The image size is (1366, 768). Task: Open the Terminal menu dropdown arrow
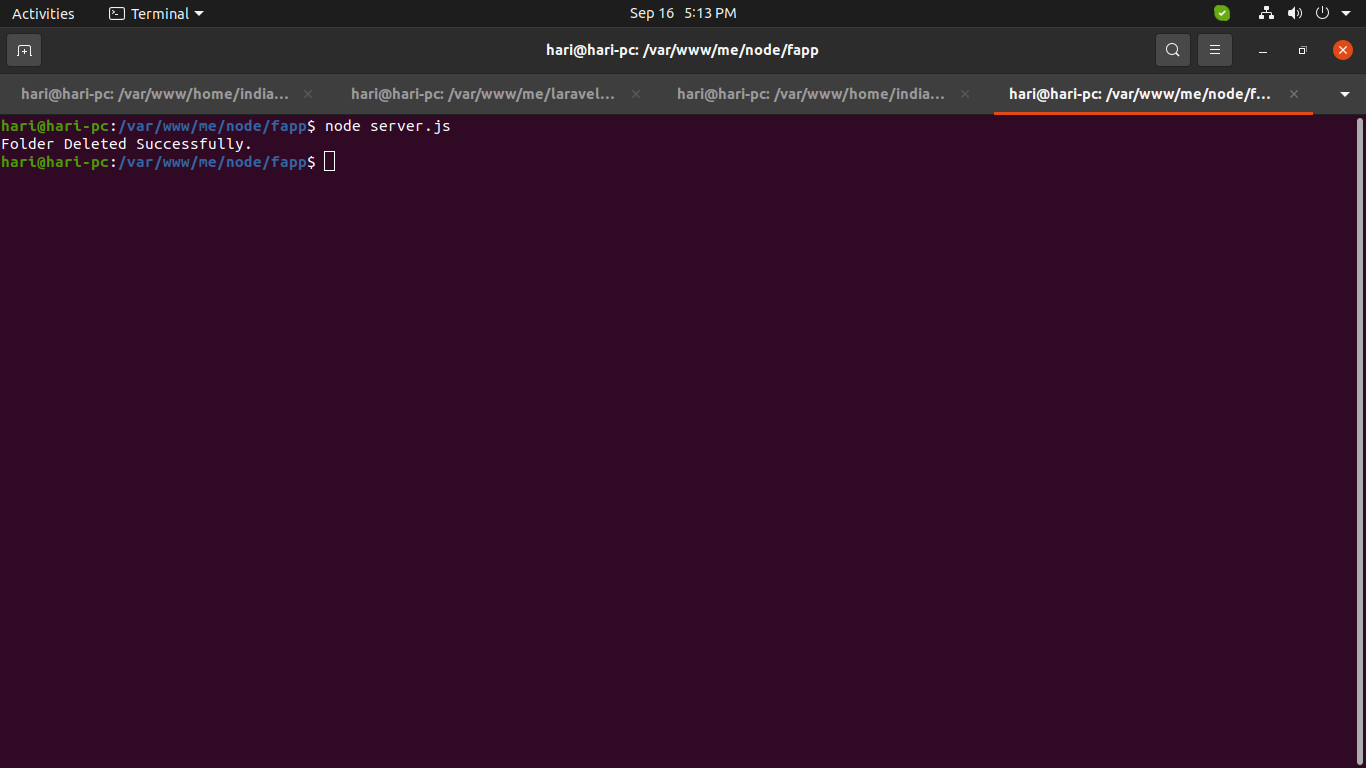196,13
